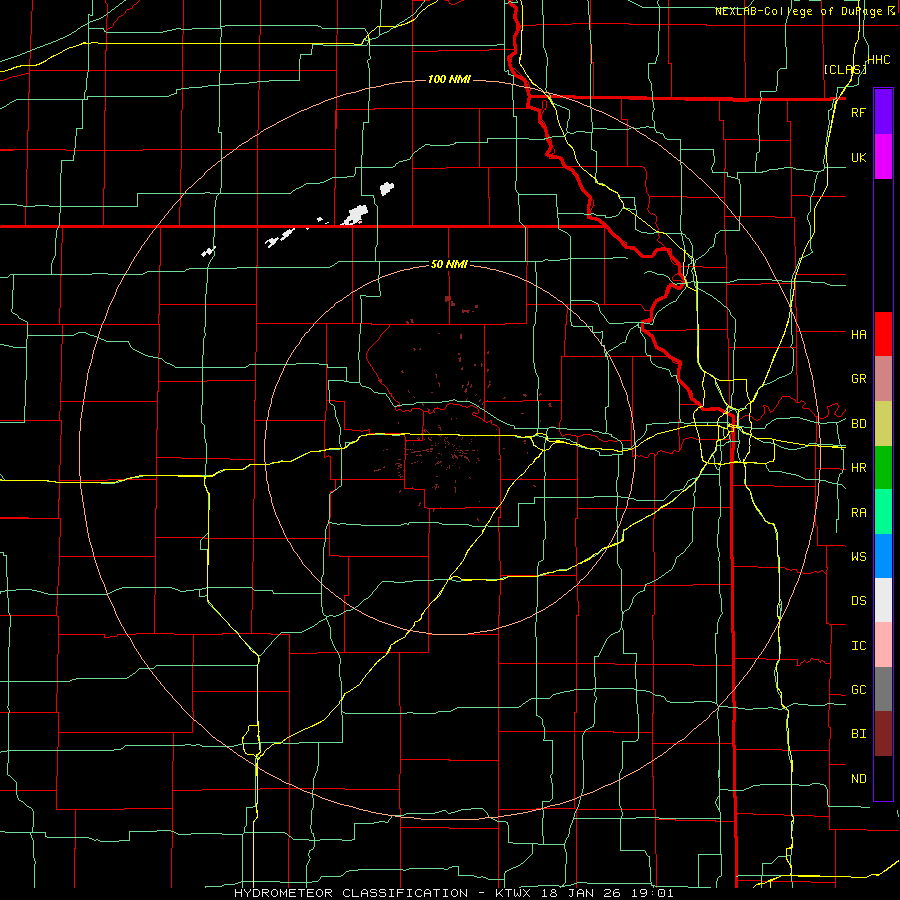Select the BD yellow legend block
This screenshot has height=900, width=900.
883,424
